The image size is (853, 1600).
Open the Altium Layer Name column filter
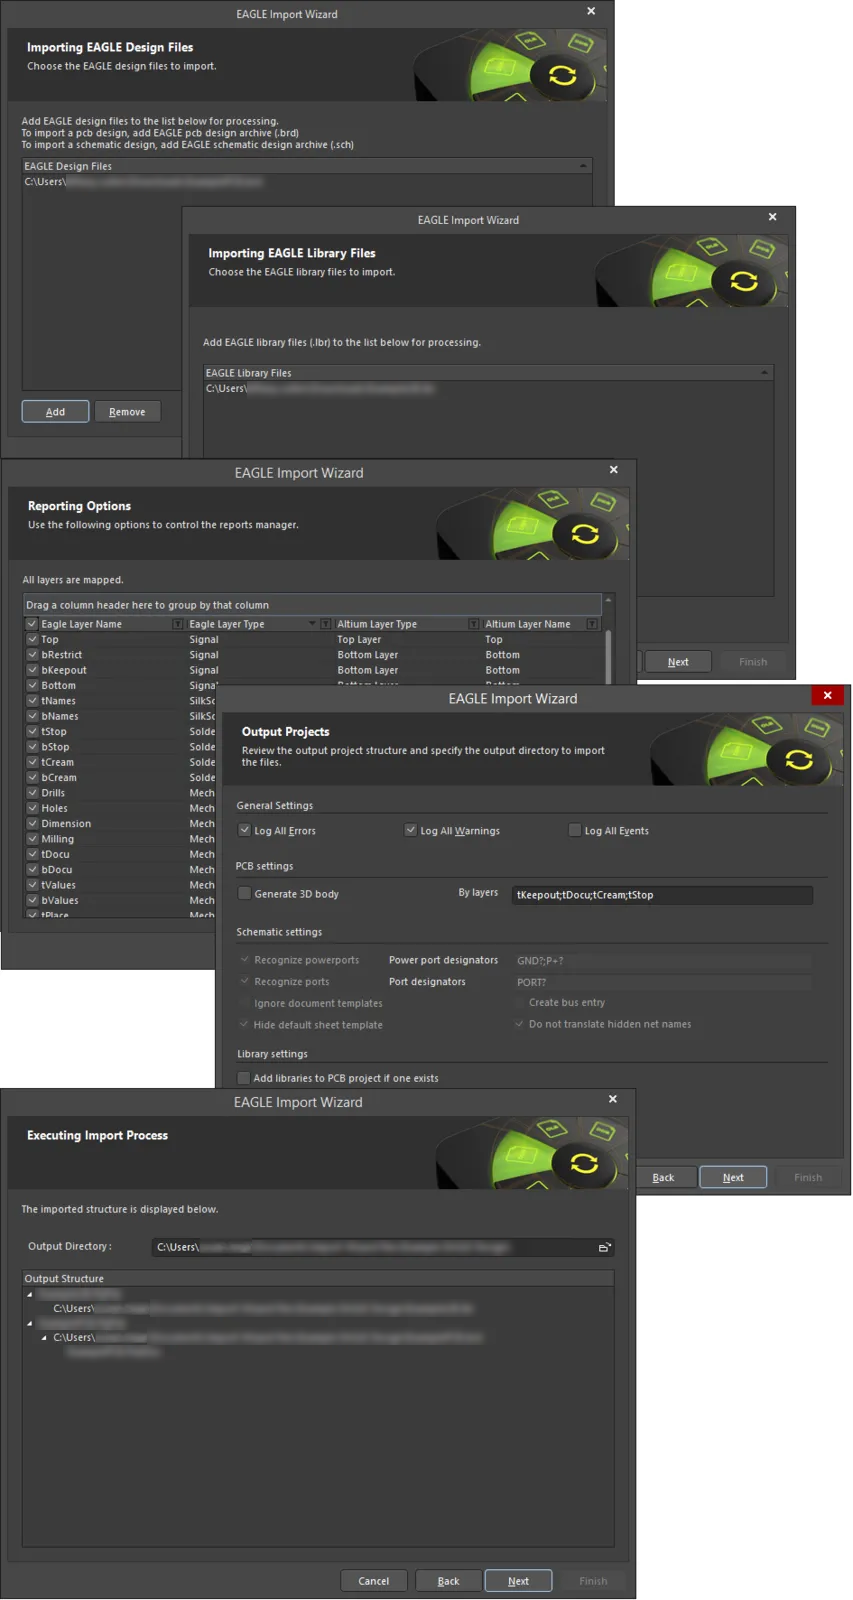(x=592, y=624)
